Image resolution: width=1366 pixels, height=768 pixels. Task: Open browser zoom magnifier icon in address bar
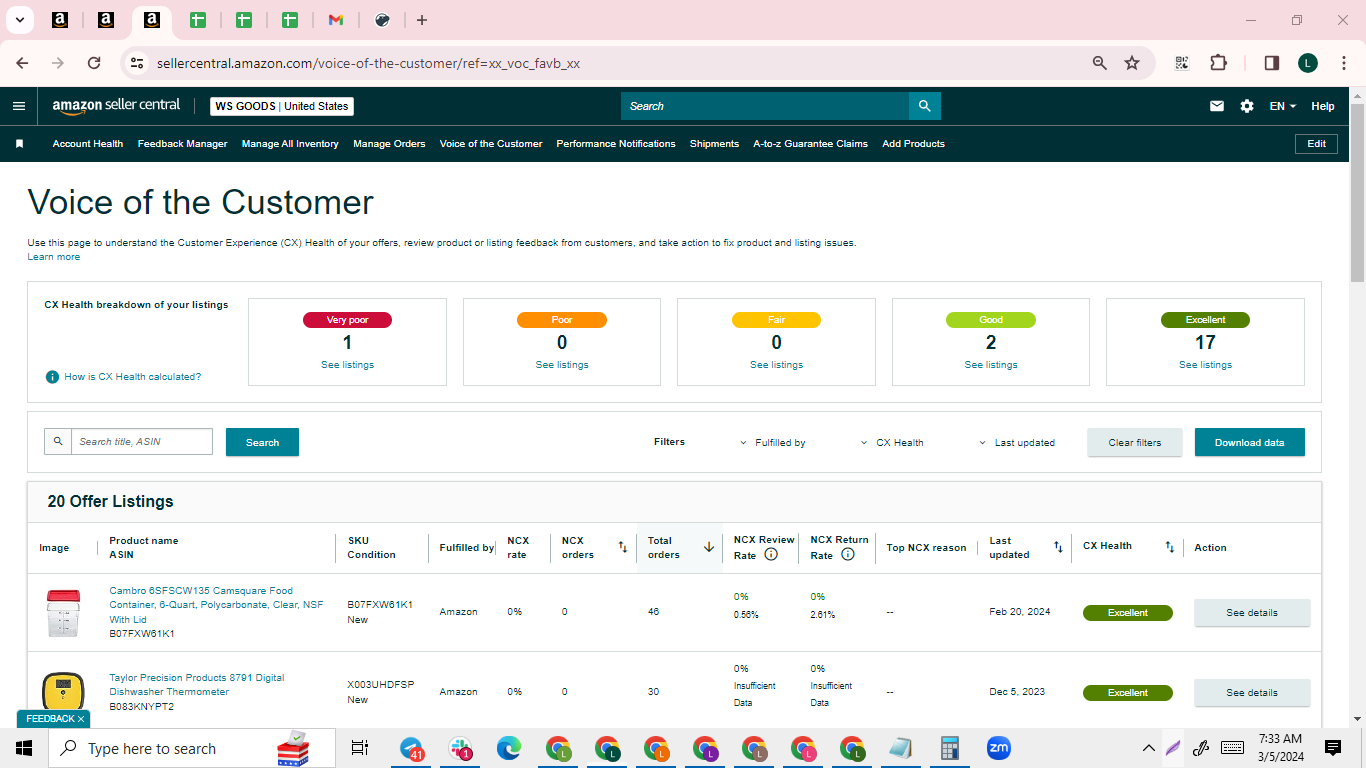[x=1100, y=63]
